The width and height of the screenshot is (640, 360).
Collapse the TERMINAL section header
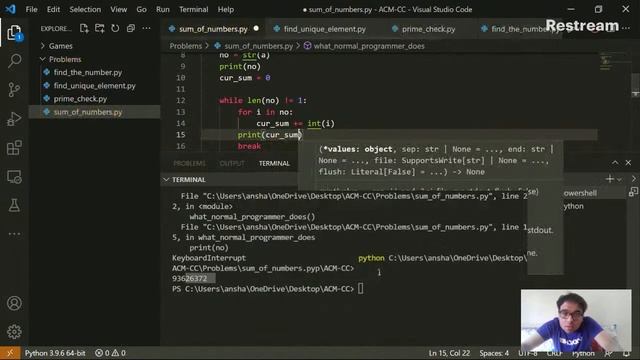click(x=189, y=180)
